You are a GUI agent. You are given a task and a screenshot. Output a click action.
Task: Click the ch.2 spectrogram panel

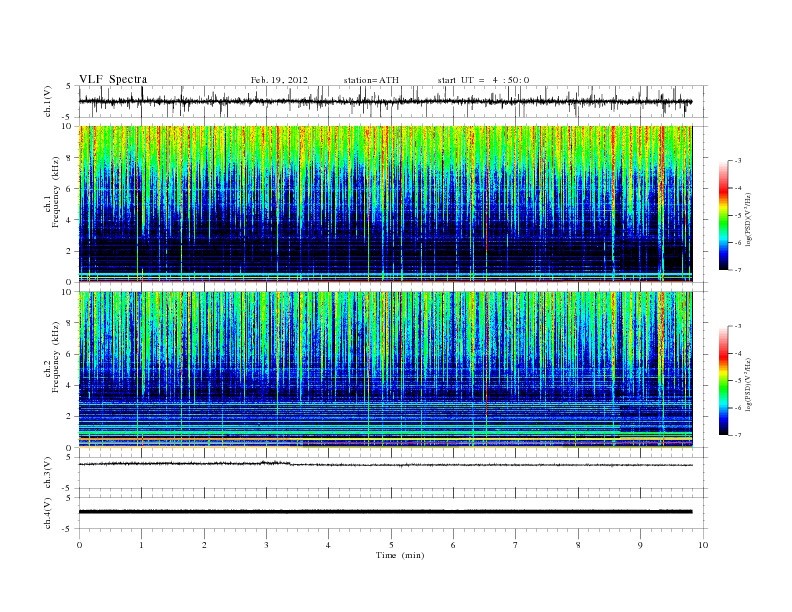click(x=385, y=370)
